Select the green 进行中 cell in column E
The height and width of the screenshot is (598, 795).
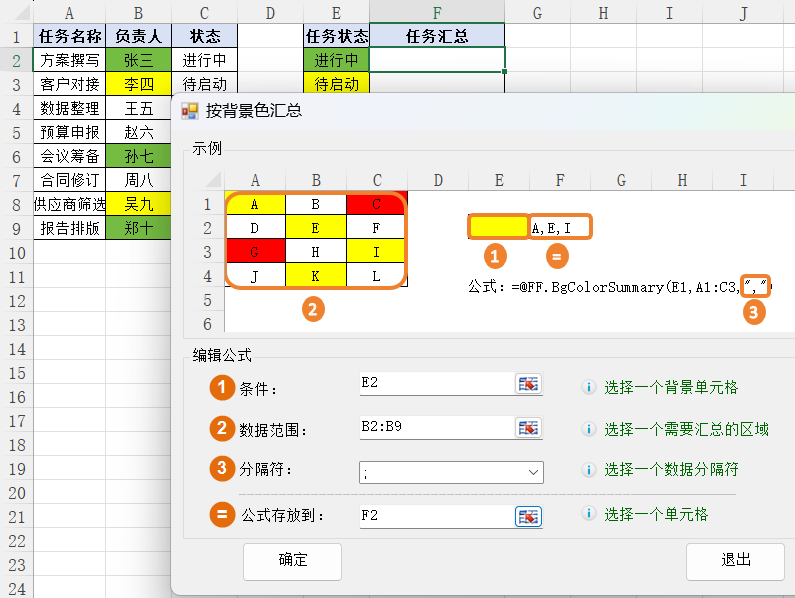[336, 60]
